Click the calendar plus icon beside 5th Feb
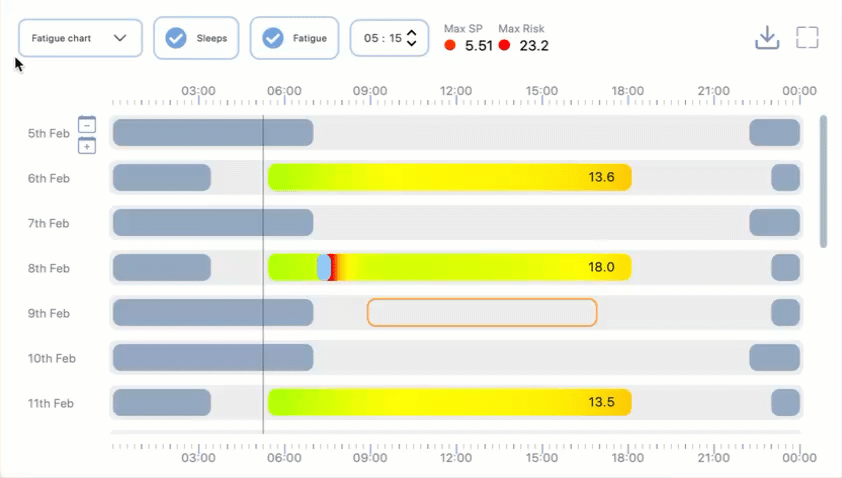Screen dimensions: 842x478 click(87, 146)
